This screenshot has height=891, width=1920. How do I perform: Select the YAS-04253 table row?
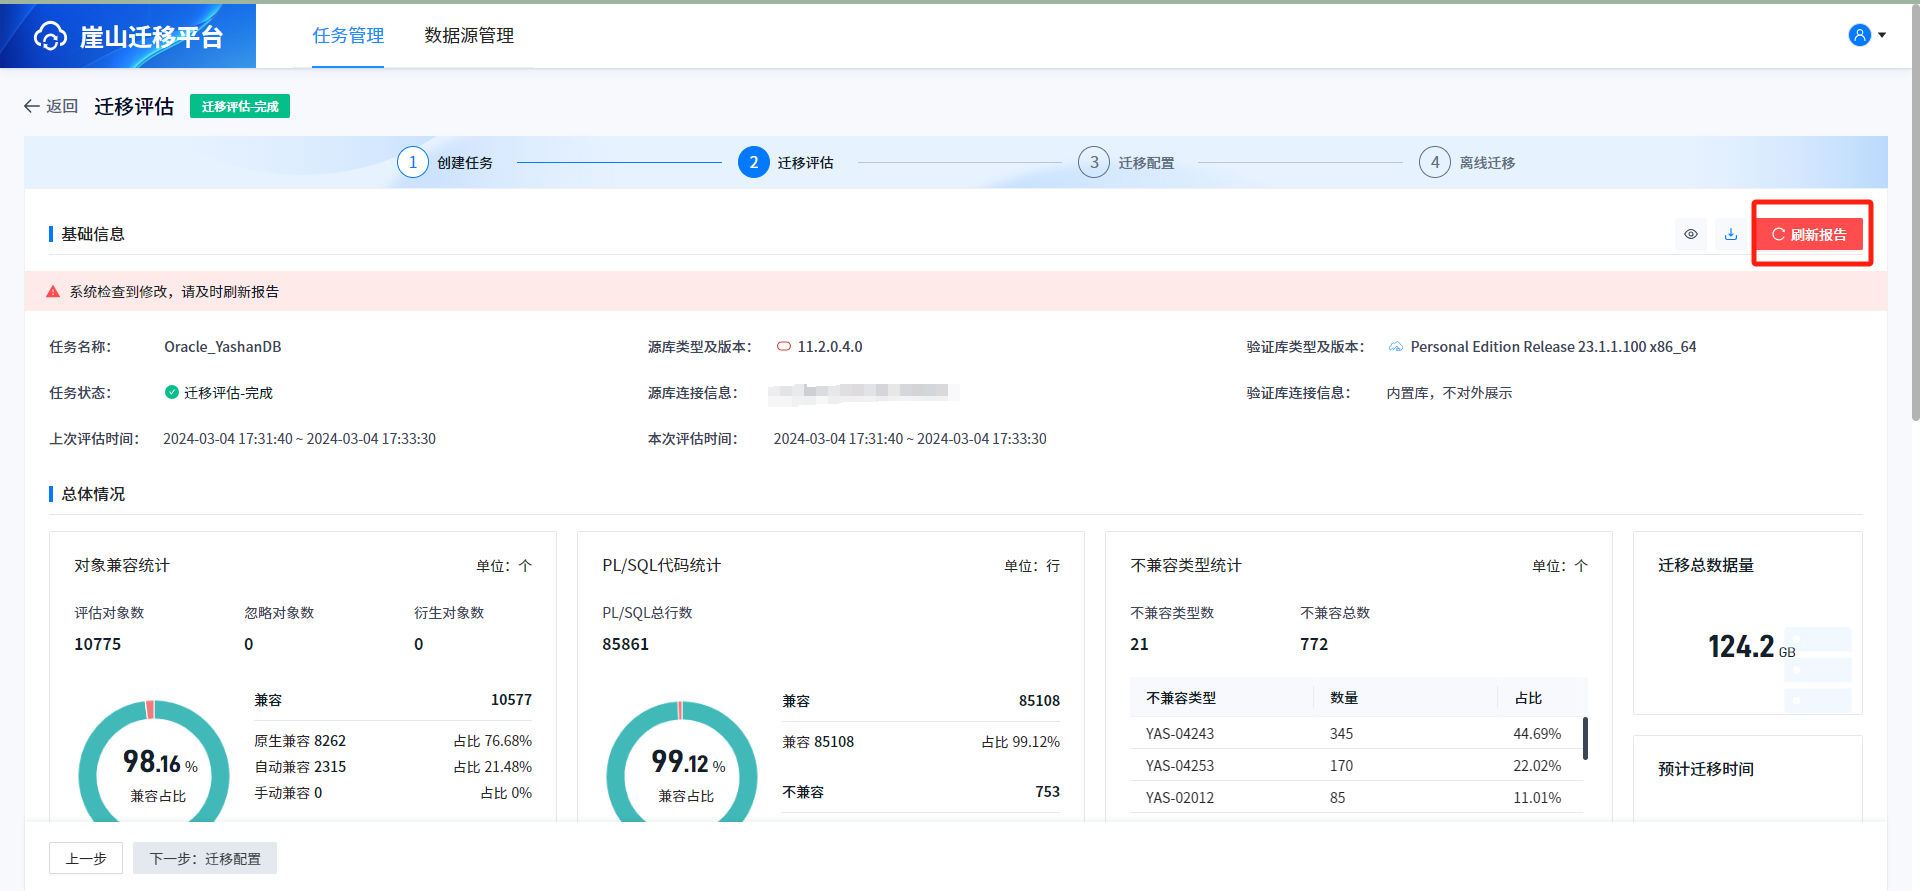1355,765
